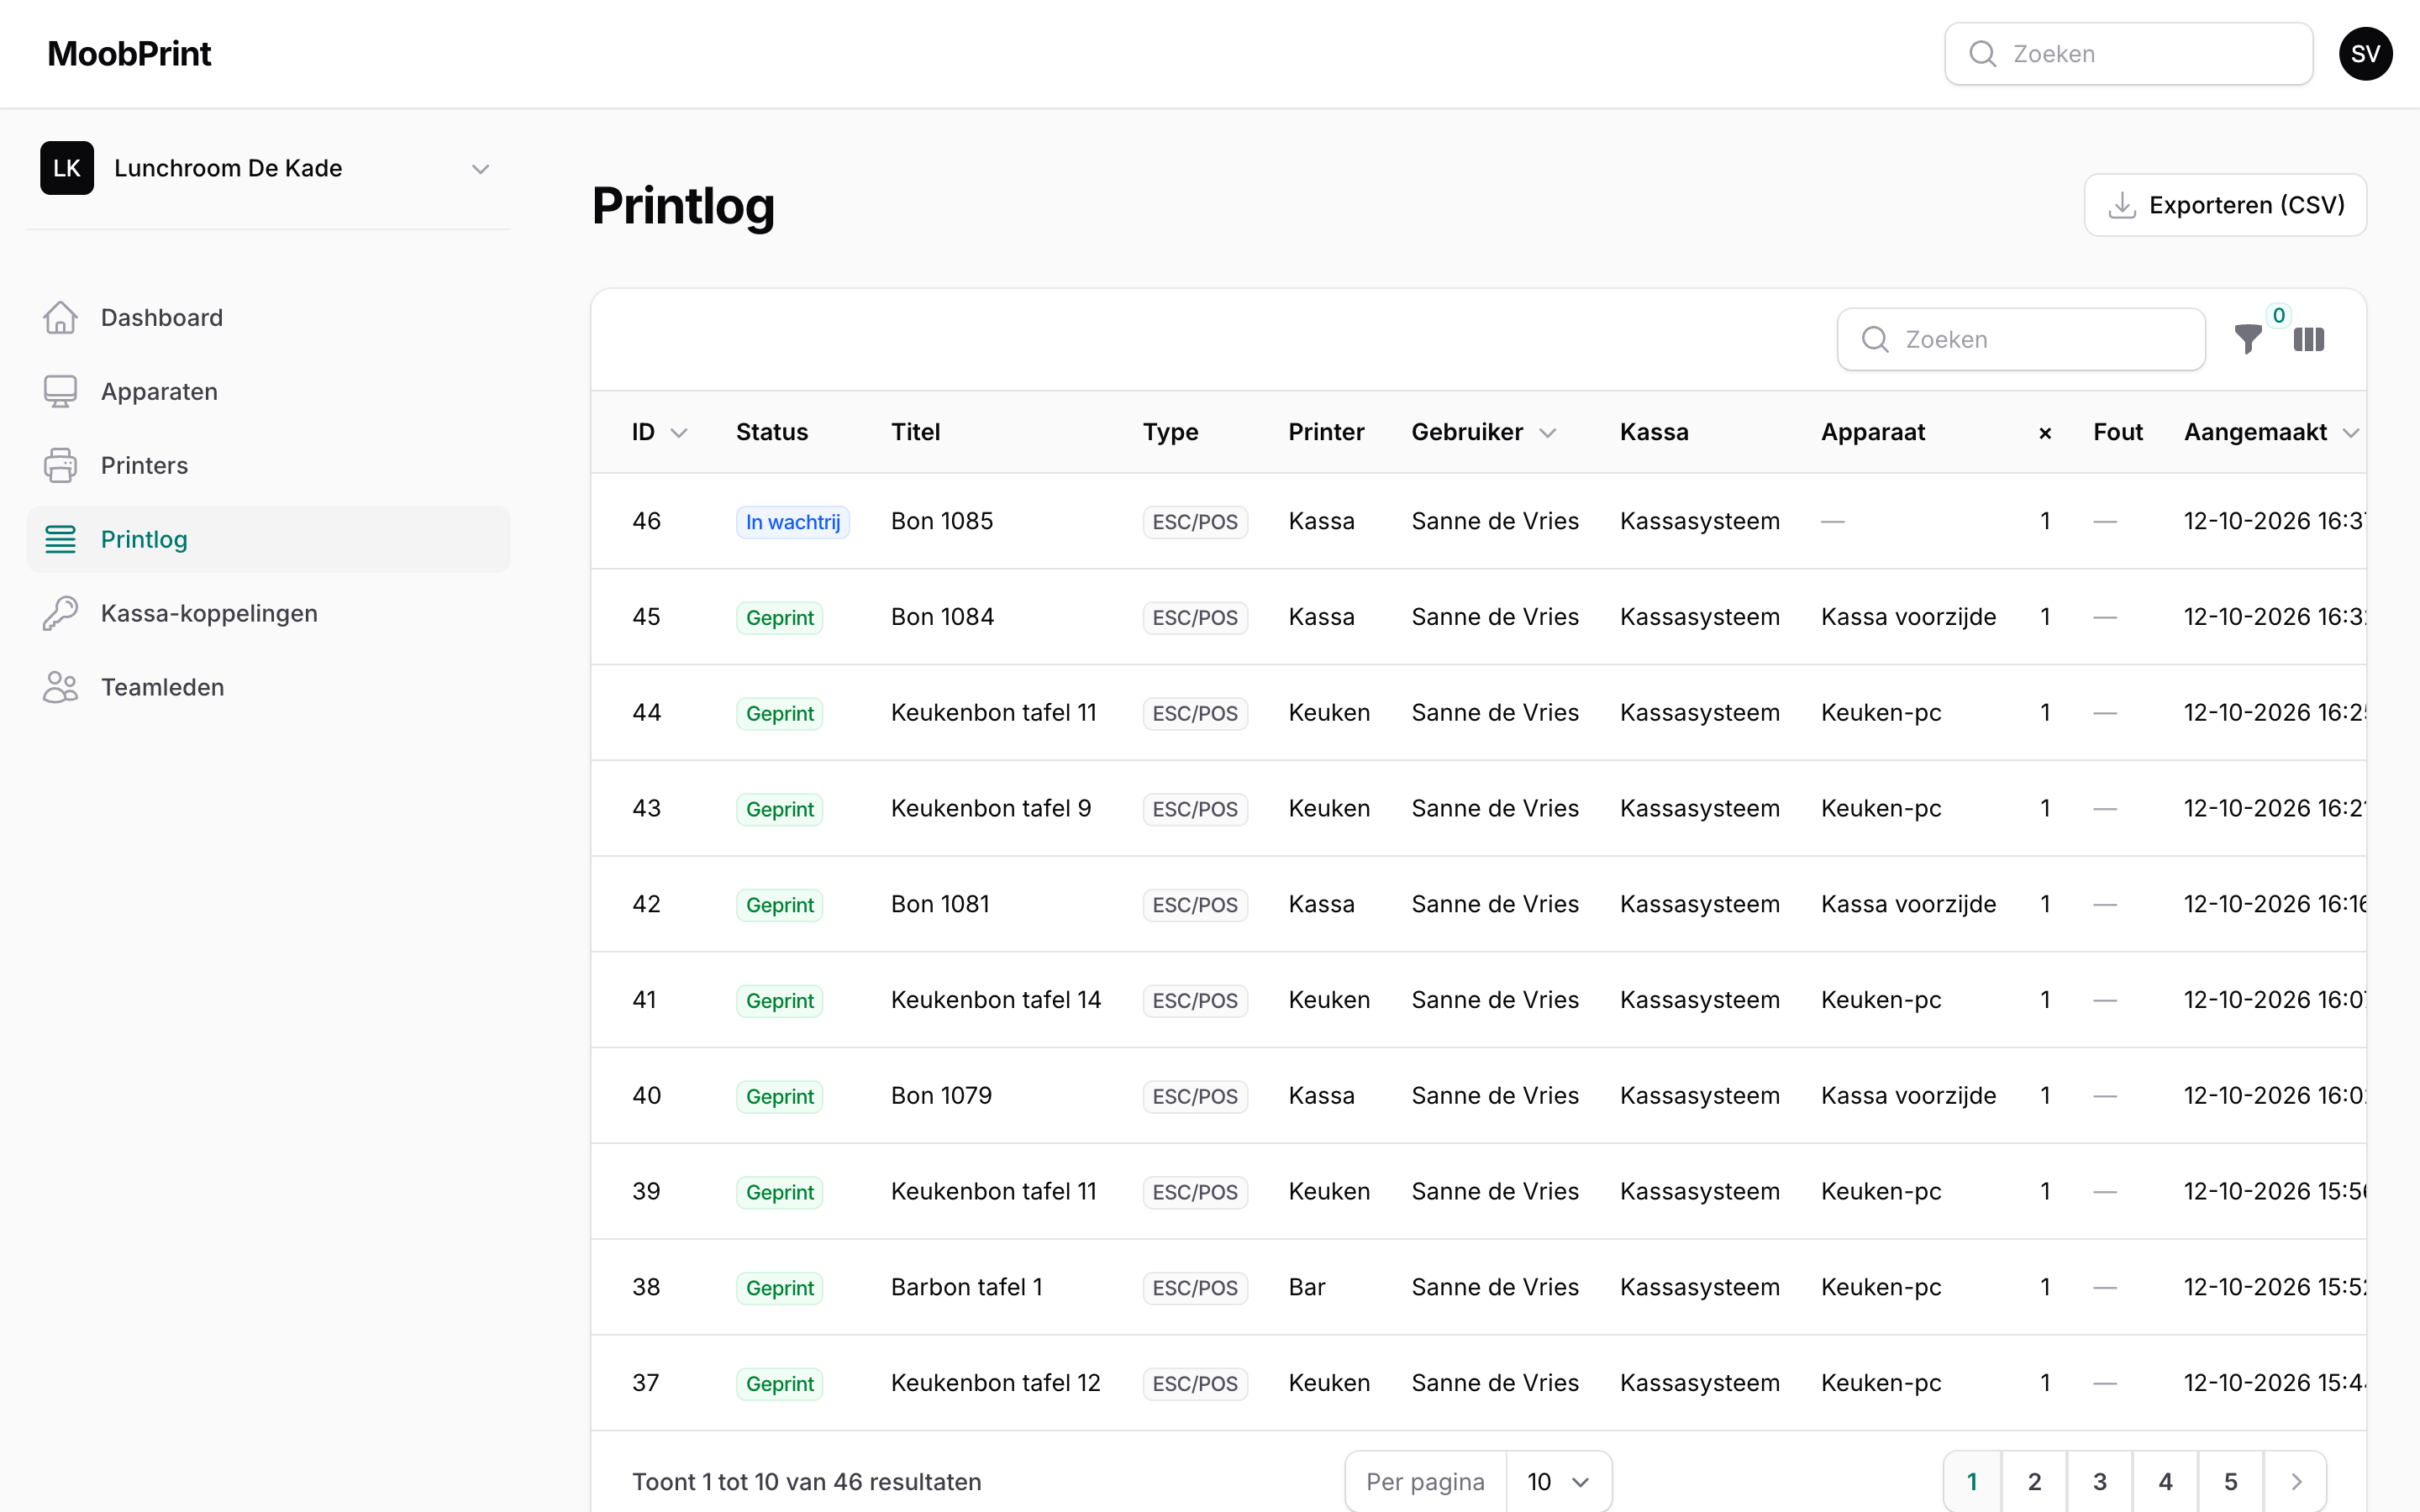Click the SV user avatar
Image resolution: width=2420 pixels, height=1512 pixels.
(2365, 54)
